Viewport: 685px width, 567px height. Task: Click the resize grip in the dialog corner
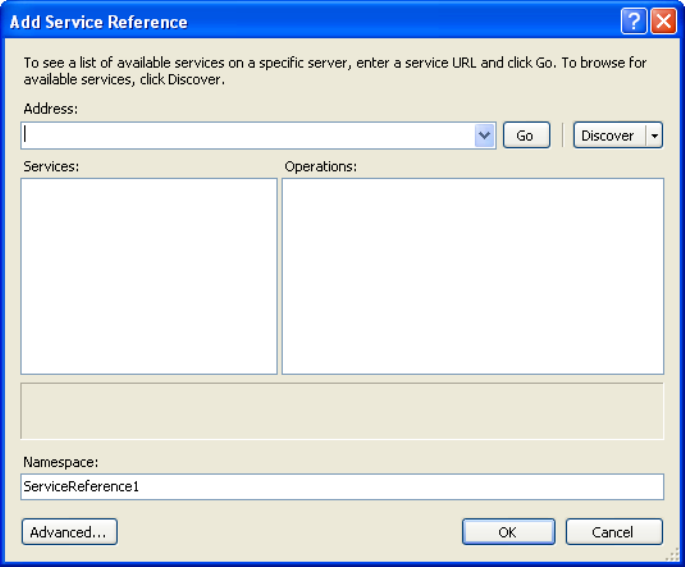pyautogui.click(x=673, y=554)
